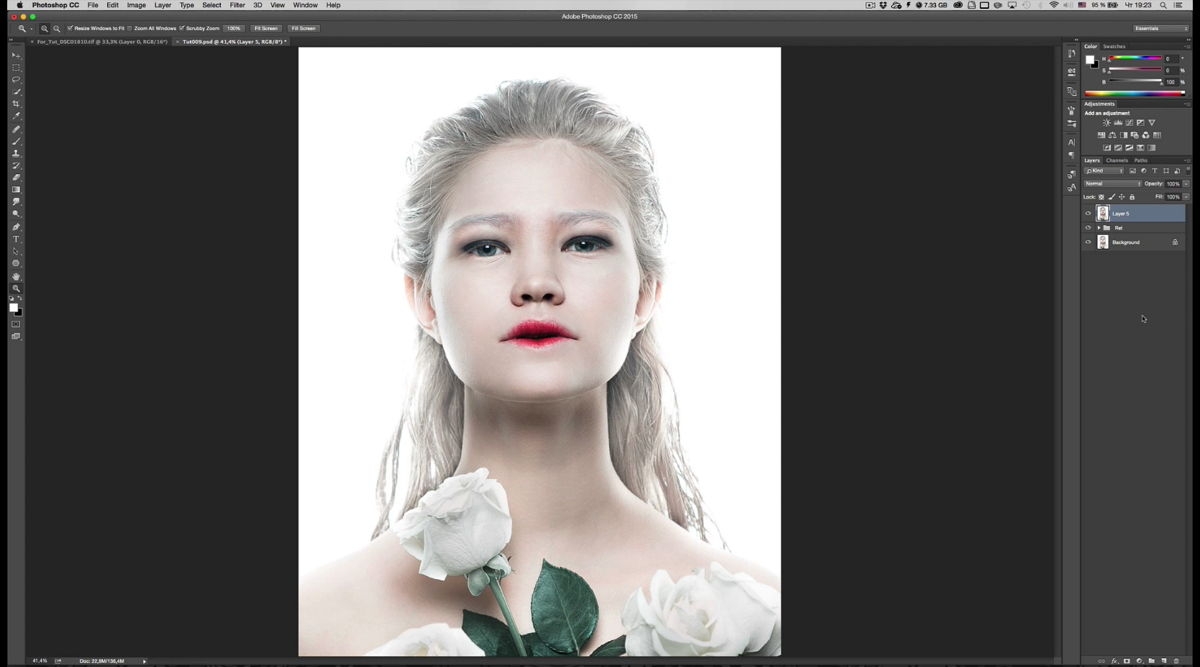1200x667 pixels.
Task: Click the Wi-Fi icon in the menu bar
Action: 1053,5
